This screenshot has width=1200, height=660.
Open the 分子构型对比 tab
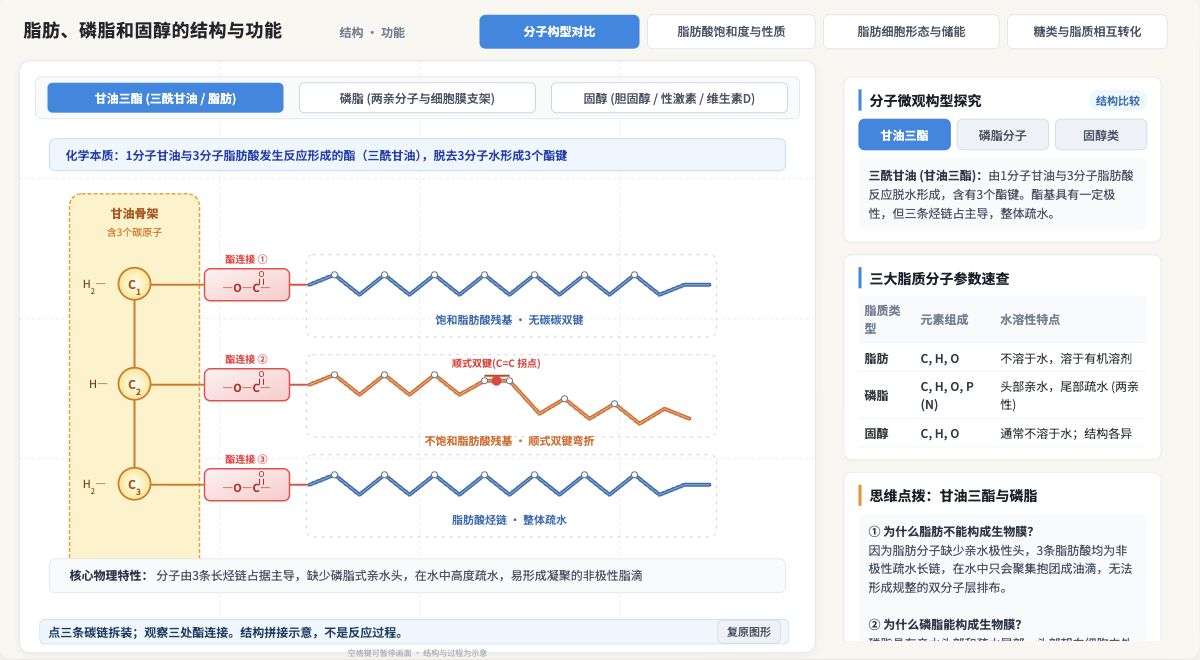click(559, 32)
